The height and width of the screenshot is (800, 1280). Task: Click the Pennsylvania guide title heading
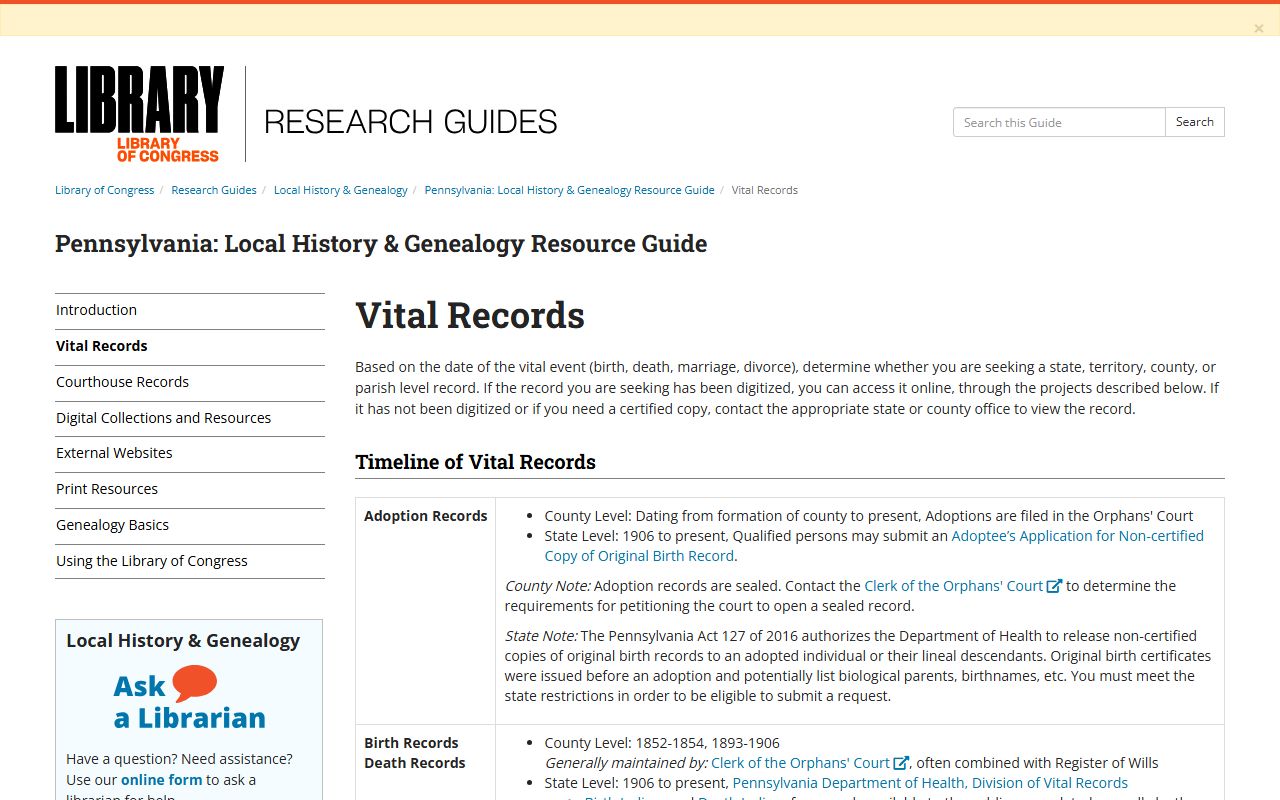tap(381, 244)
